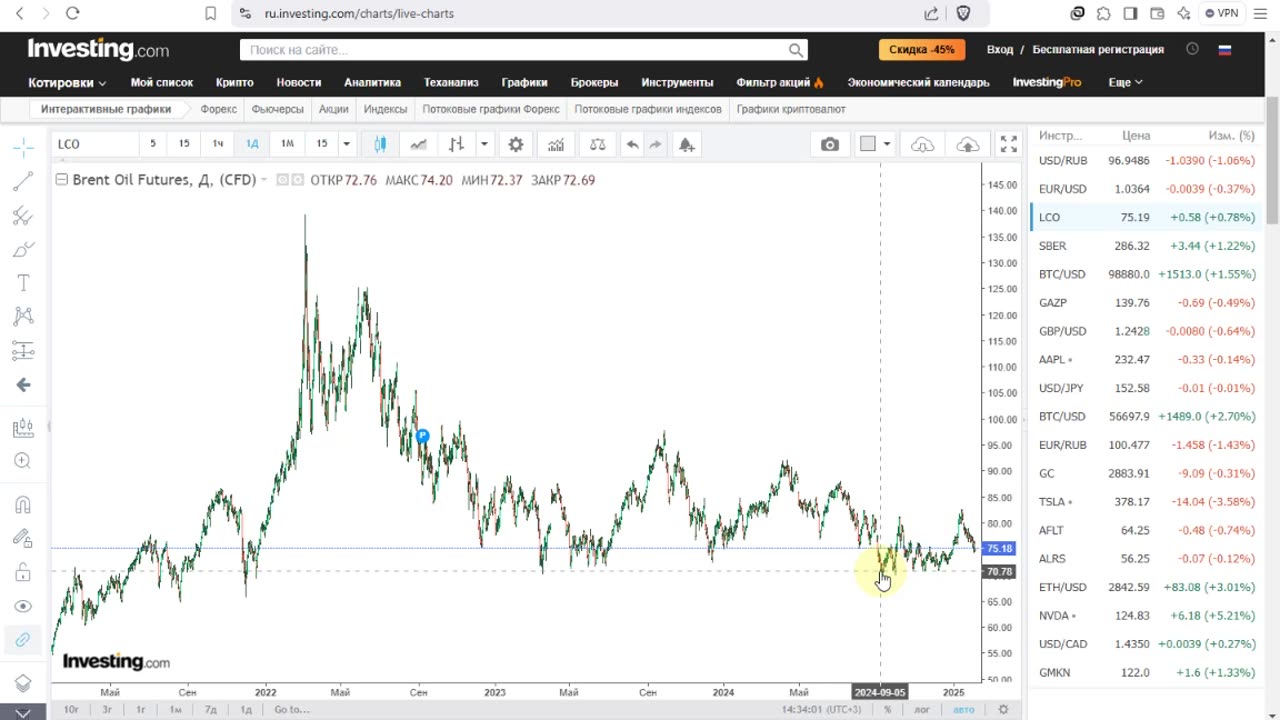
Task: Open the indicators button
Action: (x=556, y=144)
